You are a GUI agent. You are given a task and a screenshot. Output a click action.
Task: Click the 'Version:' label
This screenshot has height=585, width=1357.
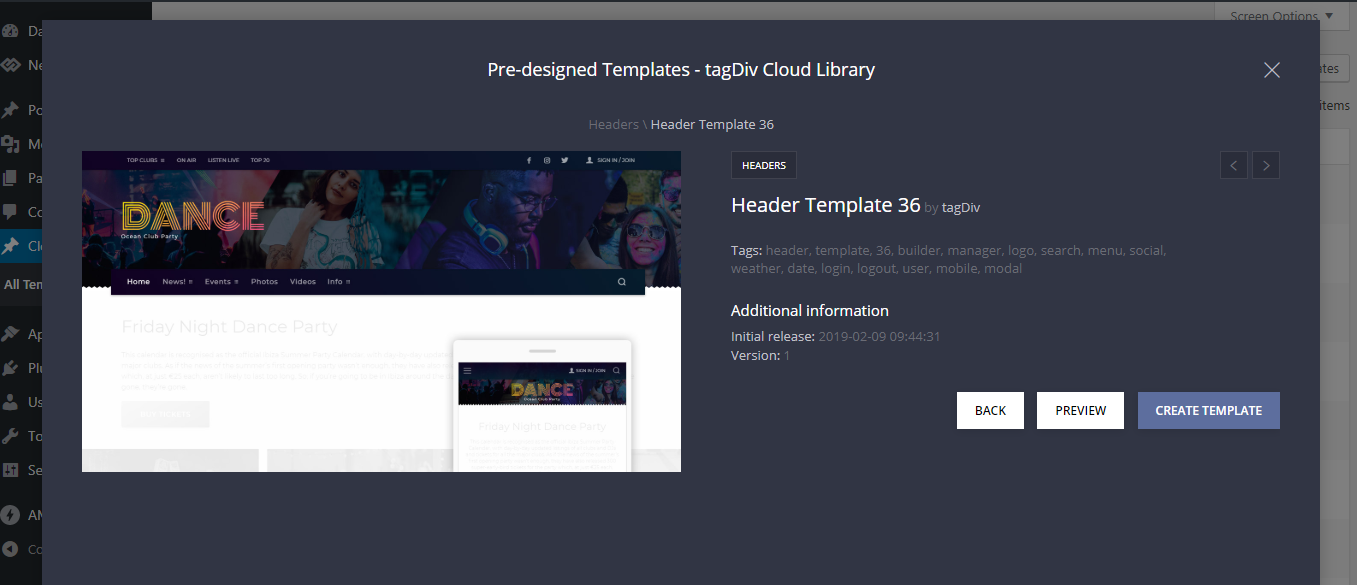tap(755, 355)
